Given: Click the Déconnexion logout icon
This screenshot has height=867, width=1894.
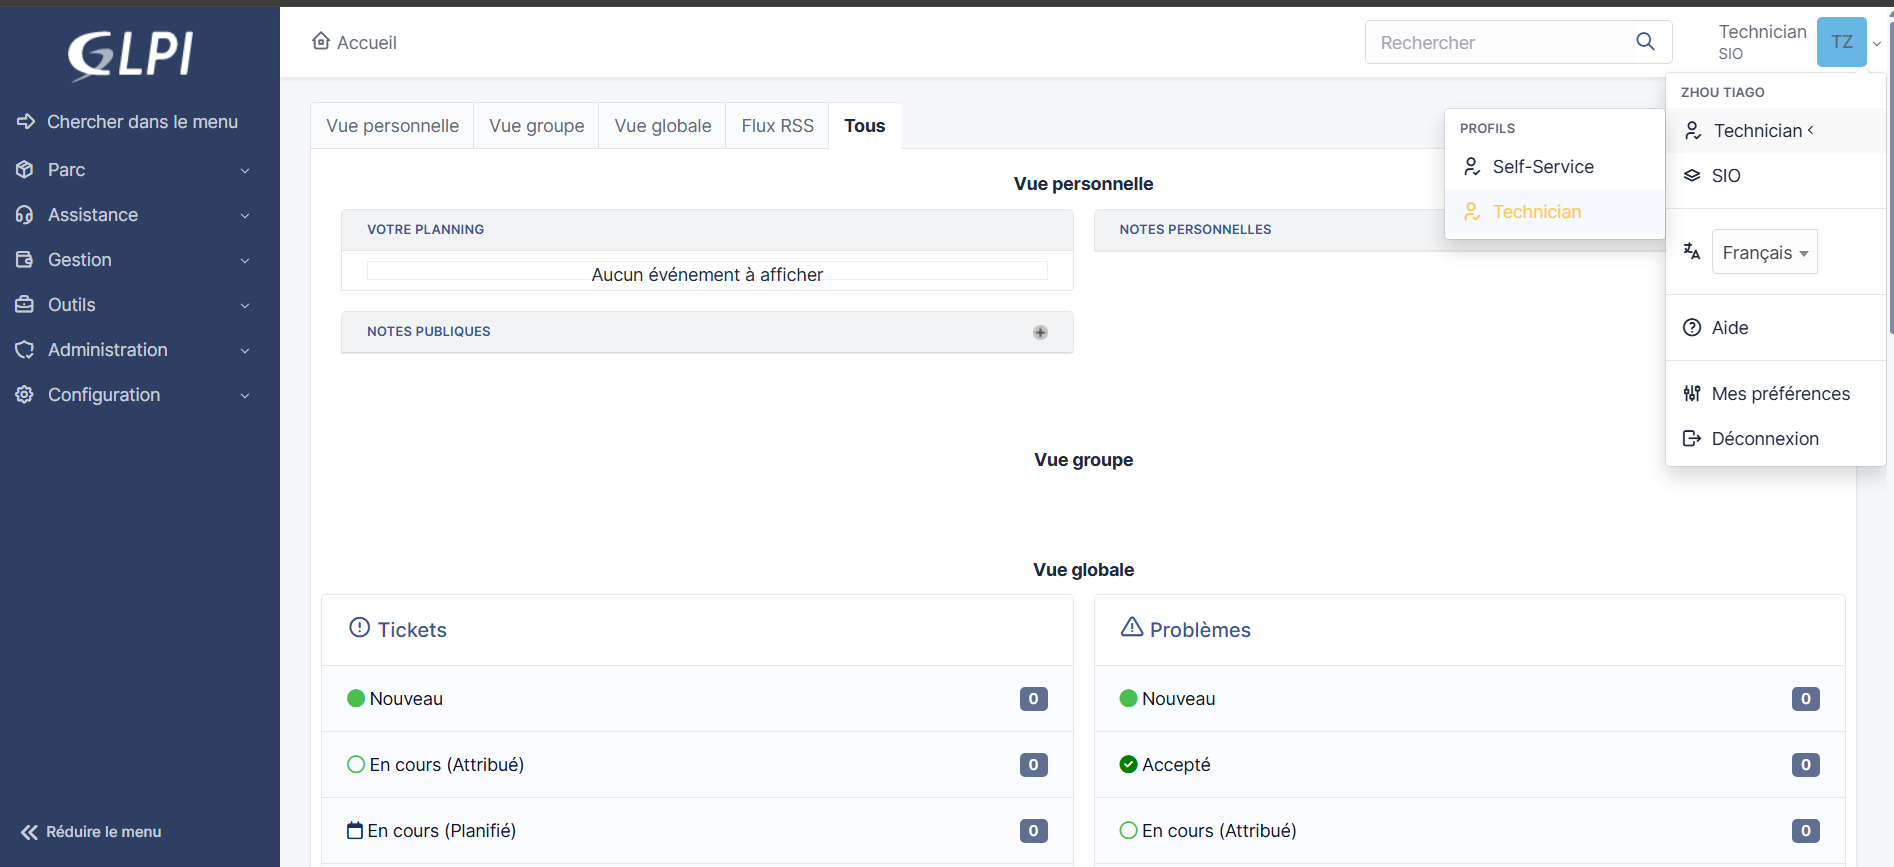Looking at the screenshot, I should coord(1692,438).
